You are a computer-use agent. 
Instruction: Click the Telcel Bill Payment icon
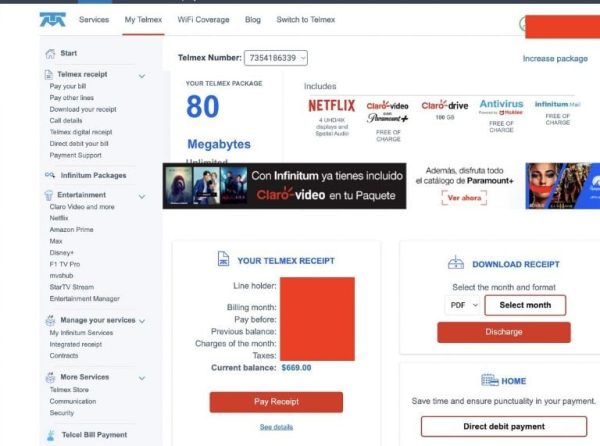point(50,435)
